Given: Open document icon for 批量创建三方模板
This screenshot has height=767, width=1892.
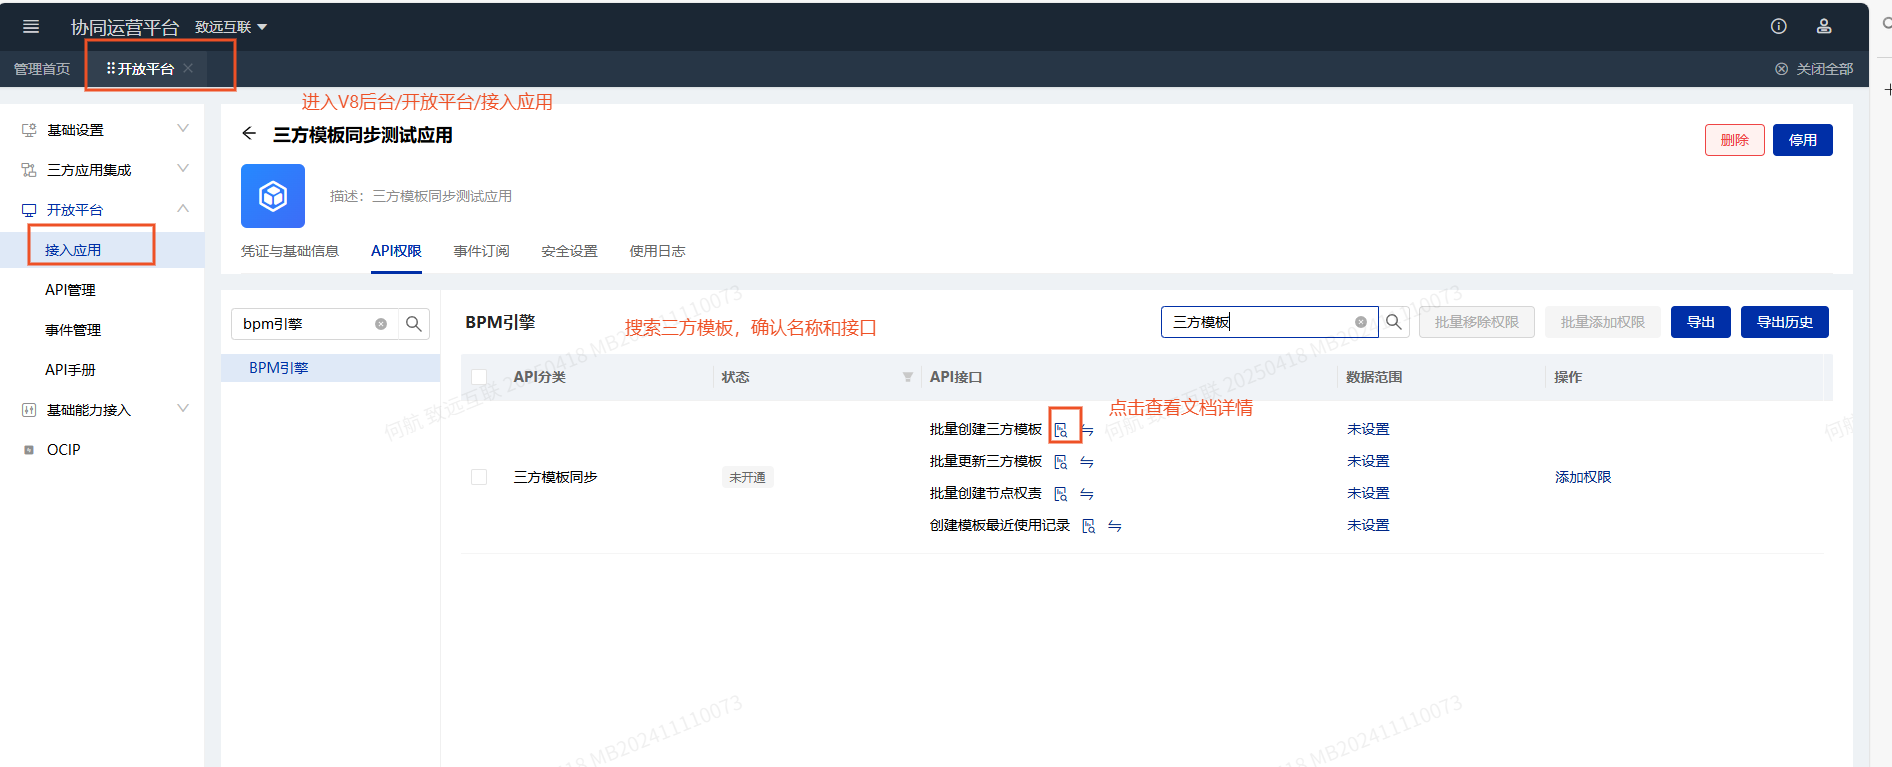Looking at the screenshot, I should 1061,430.
